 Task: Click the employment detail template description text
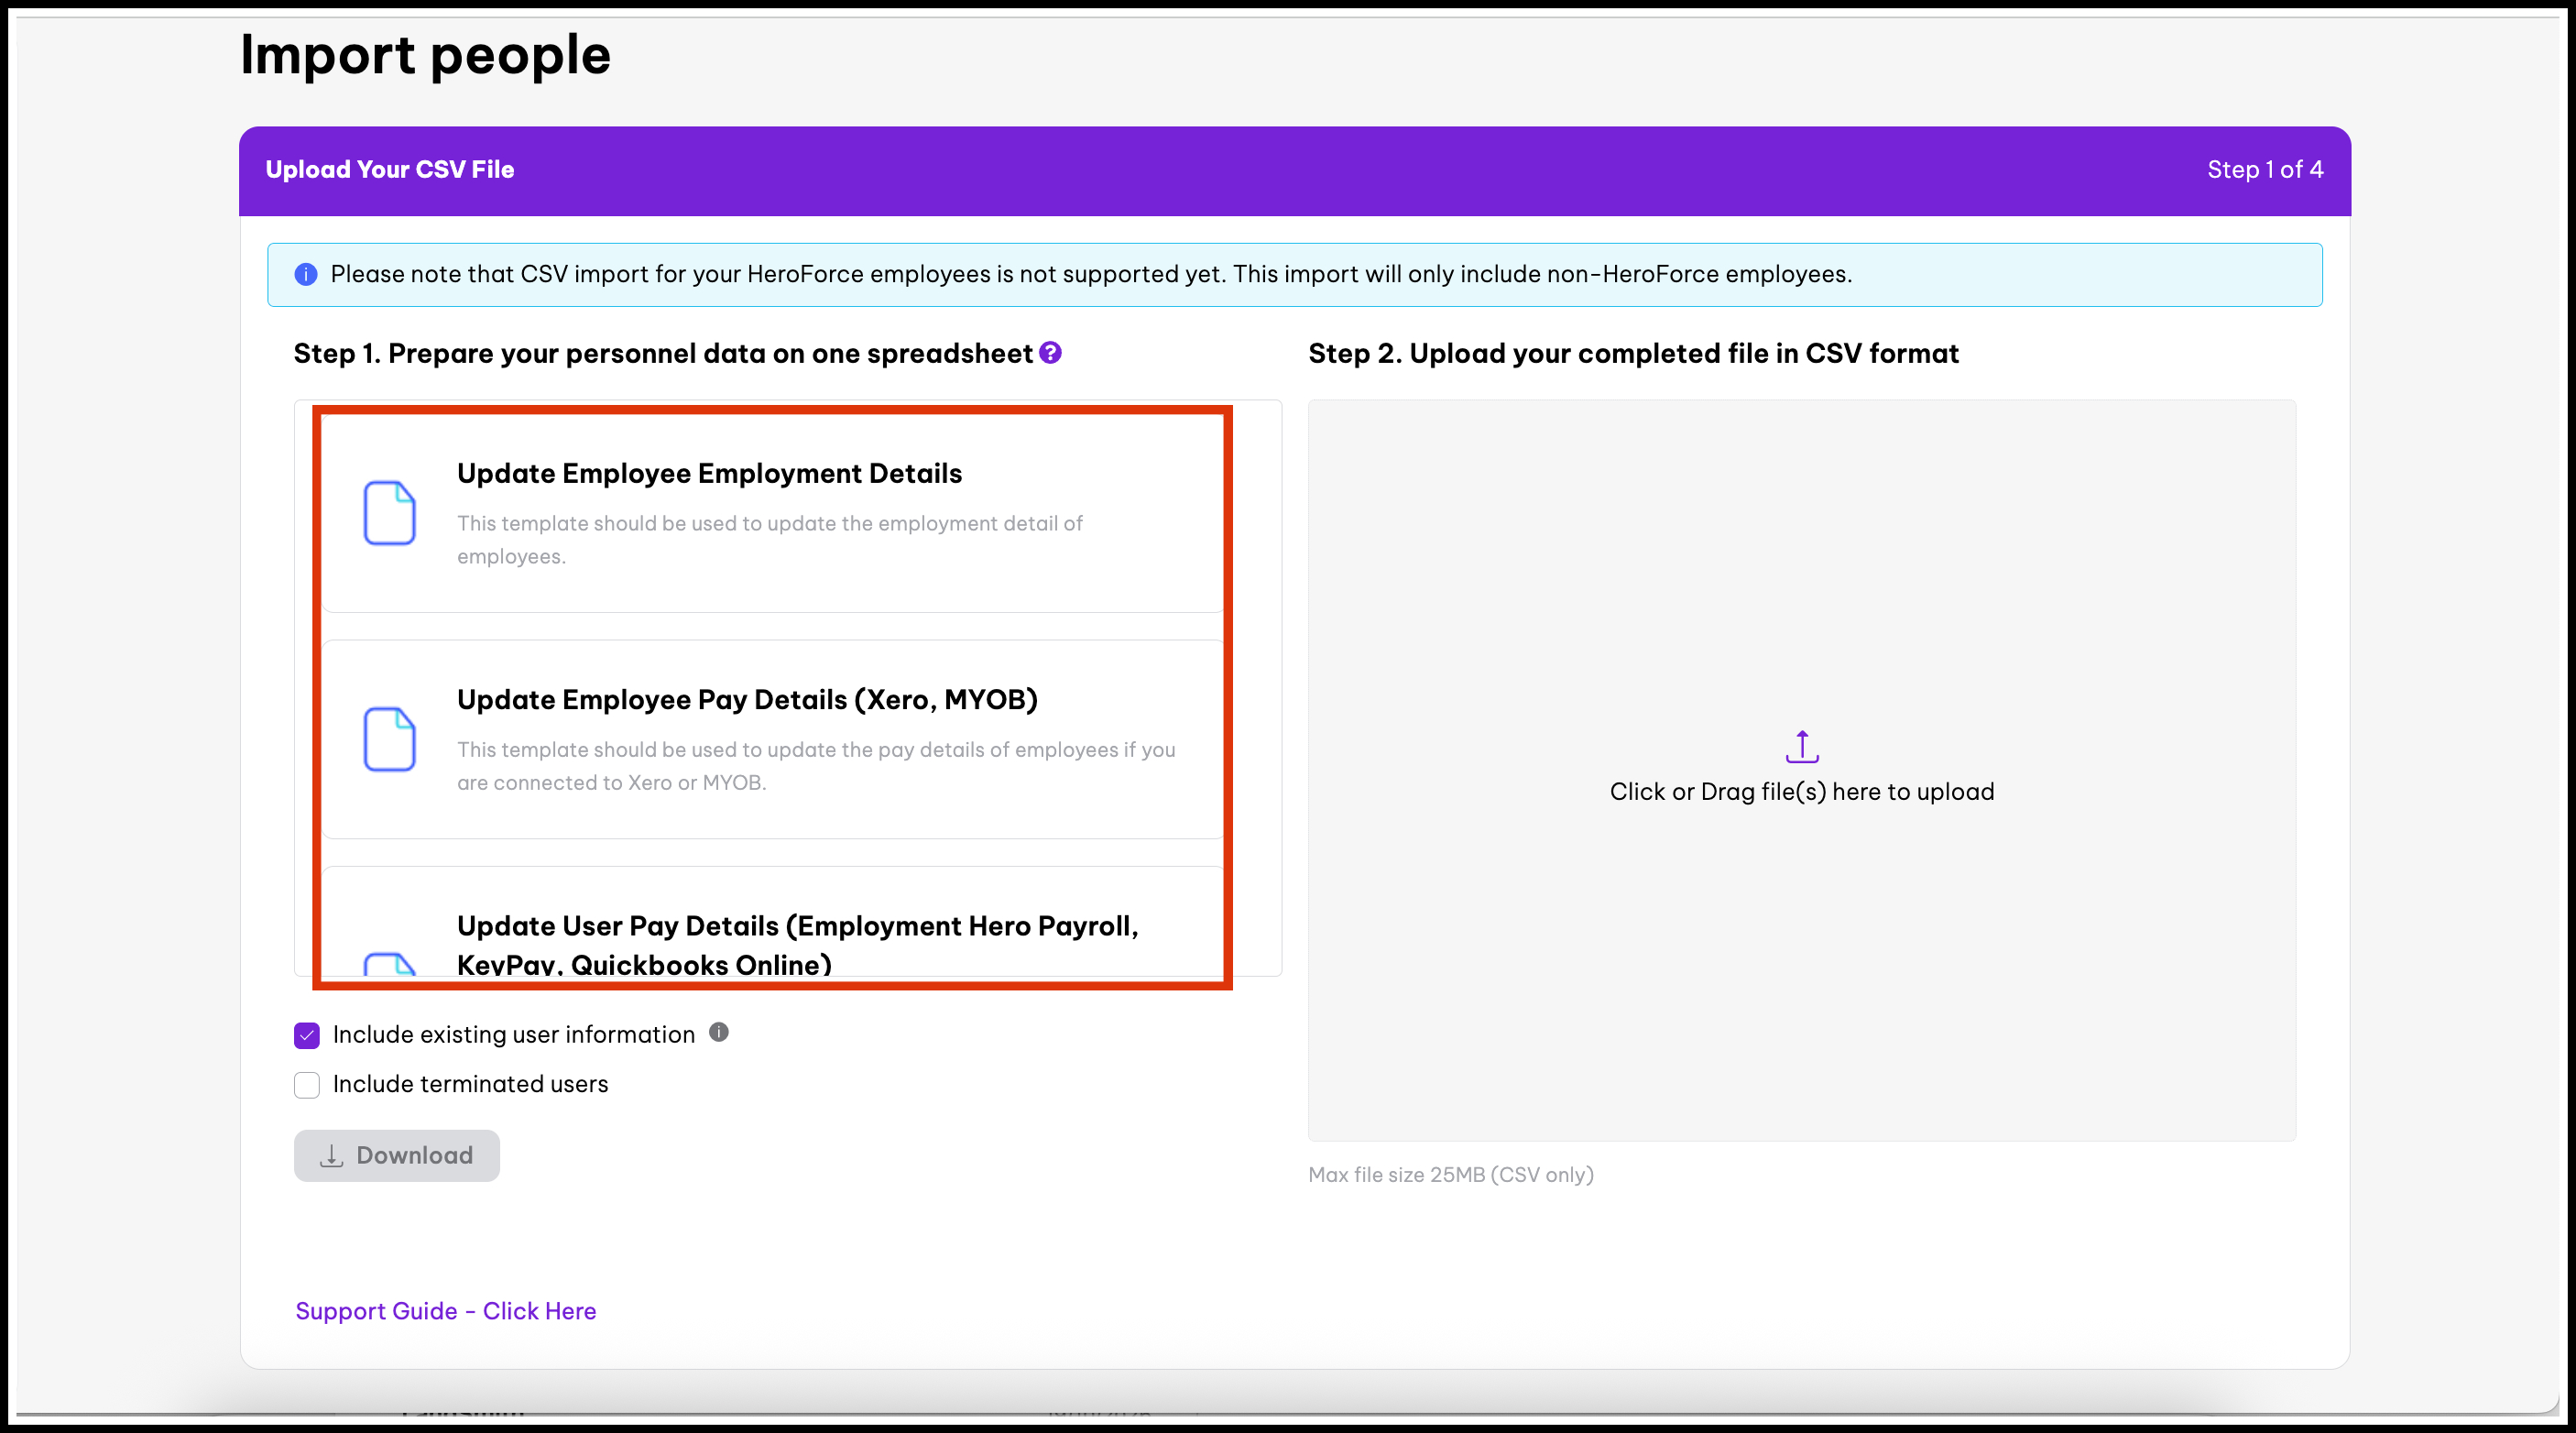coord(770,540)
